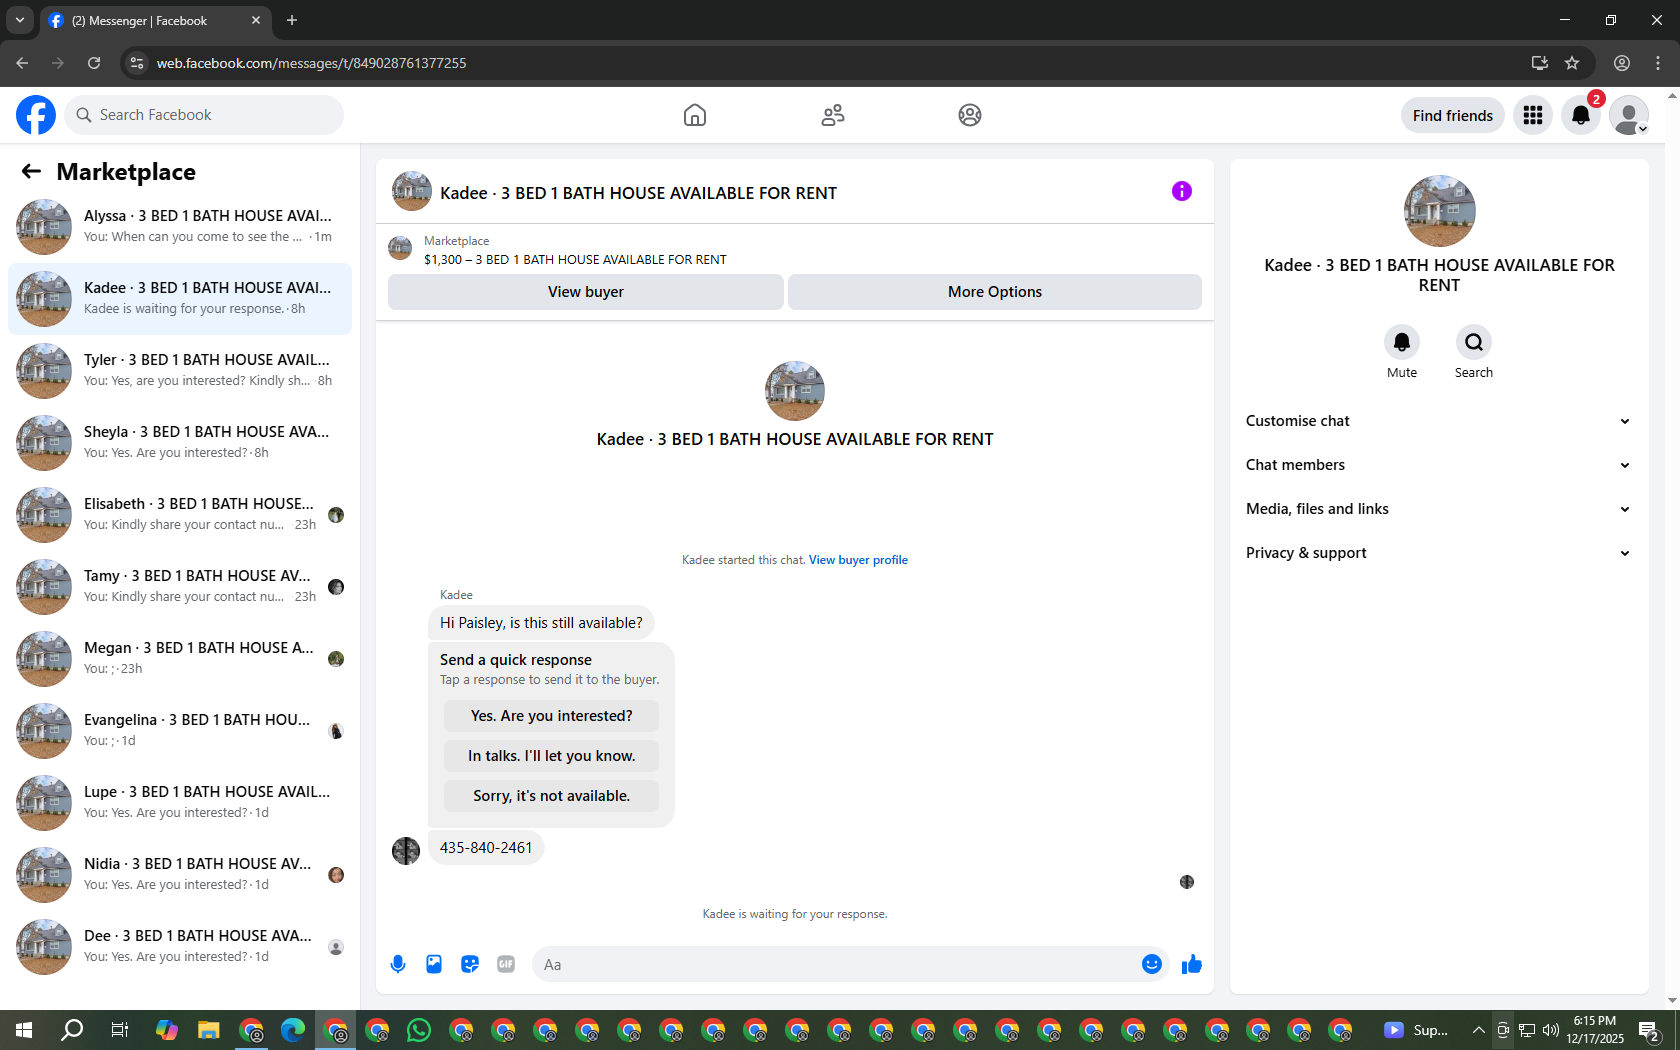Screen dimensions: 1680x1050
Task: Open Chrome three-dot menu
Action: tap(1658, 63)
